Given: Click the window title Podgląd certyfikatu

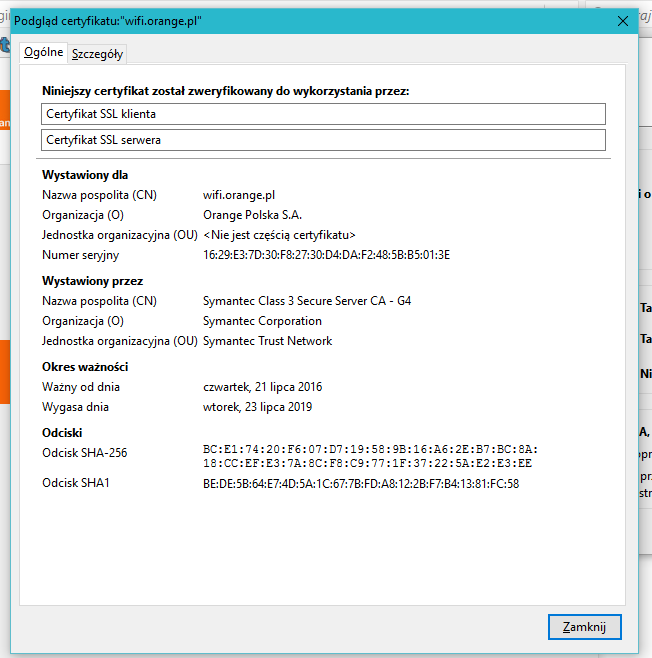Looking at the screenshot, I should [107, 21].
